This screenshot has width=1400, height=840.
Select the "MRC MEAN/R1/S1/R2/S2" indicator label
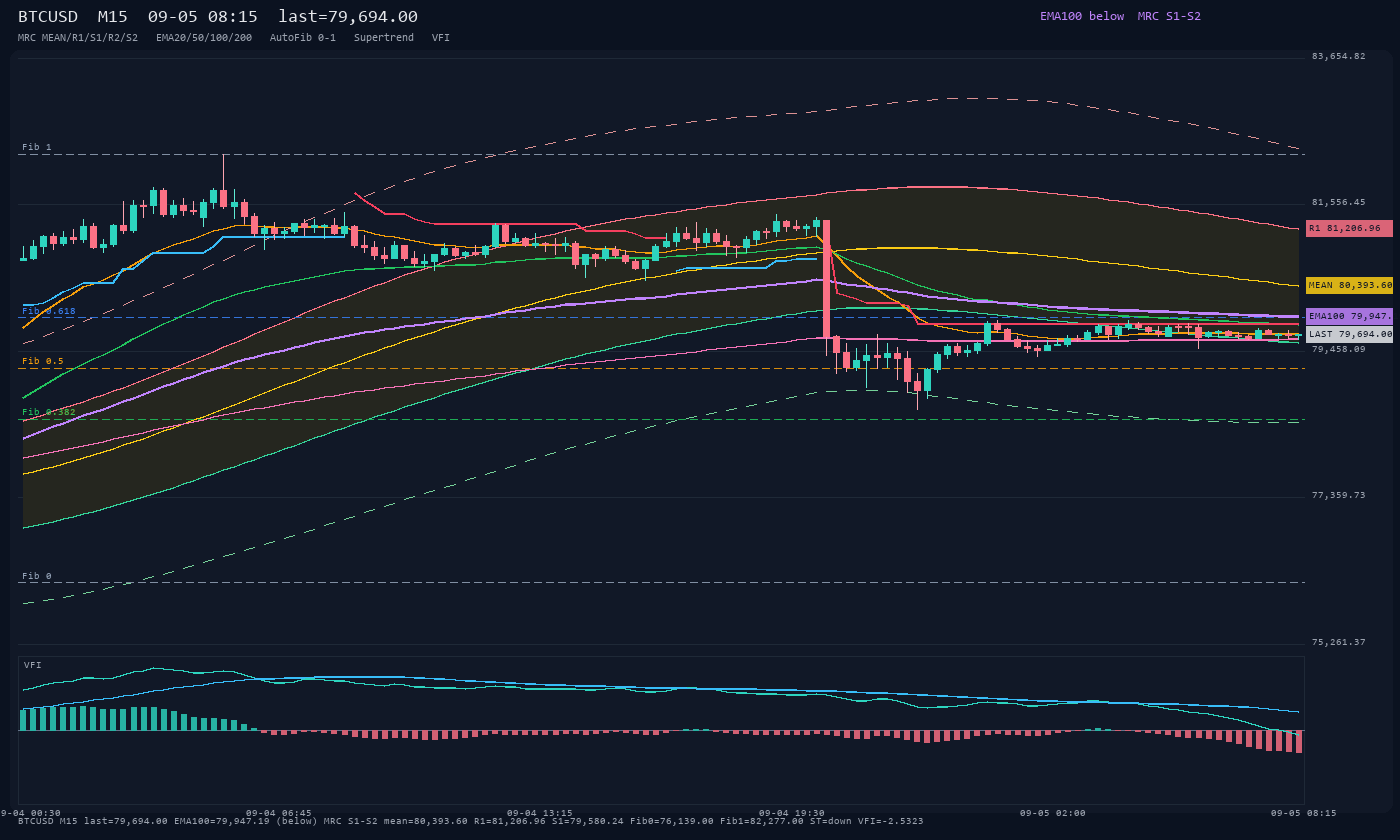[78, 38]
